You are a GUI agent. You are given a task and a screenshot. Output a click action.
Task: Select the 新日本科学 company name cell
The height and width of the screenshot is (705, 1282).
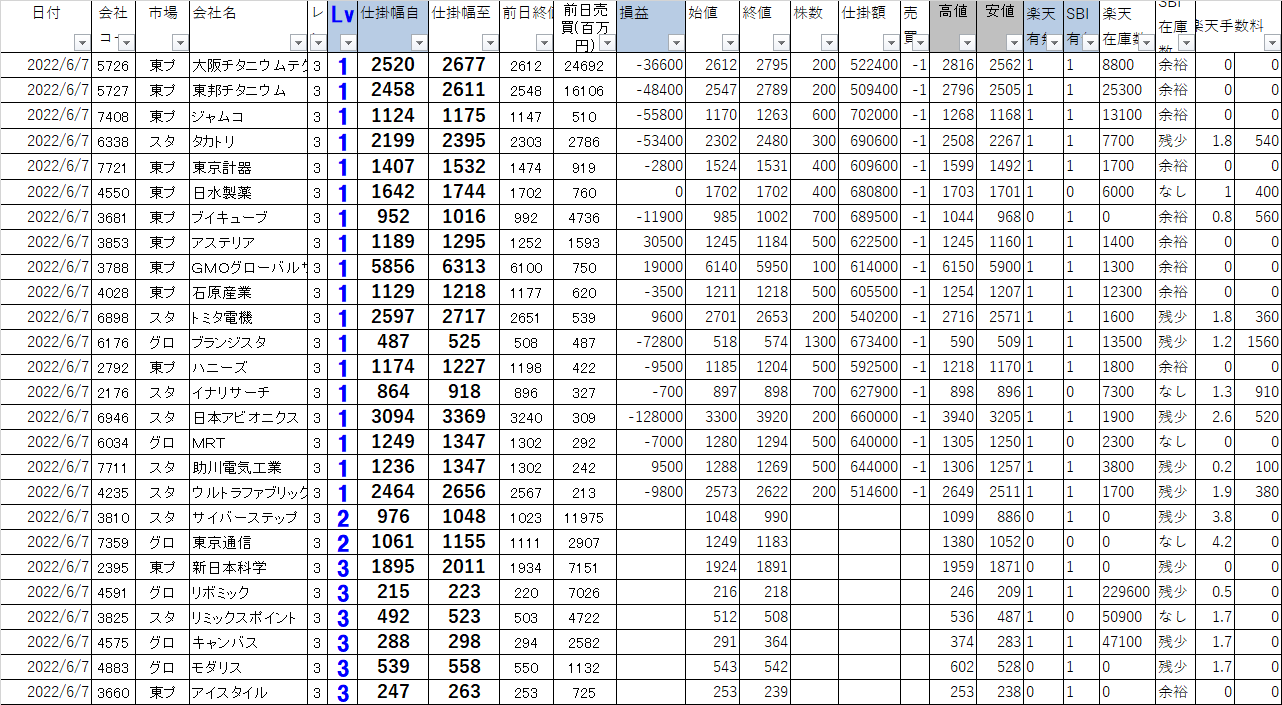click(249, 567)
